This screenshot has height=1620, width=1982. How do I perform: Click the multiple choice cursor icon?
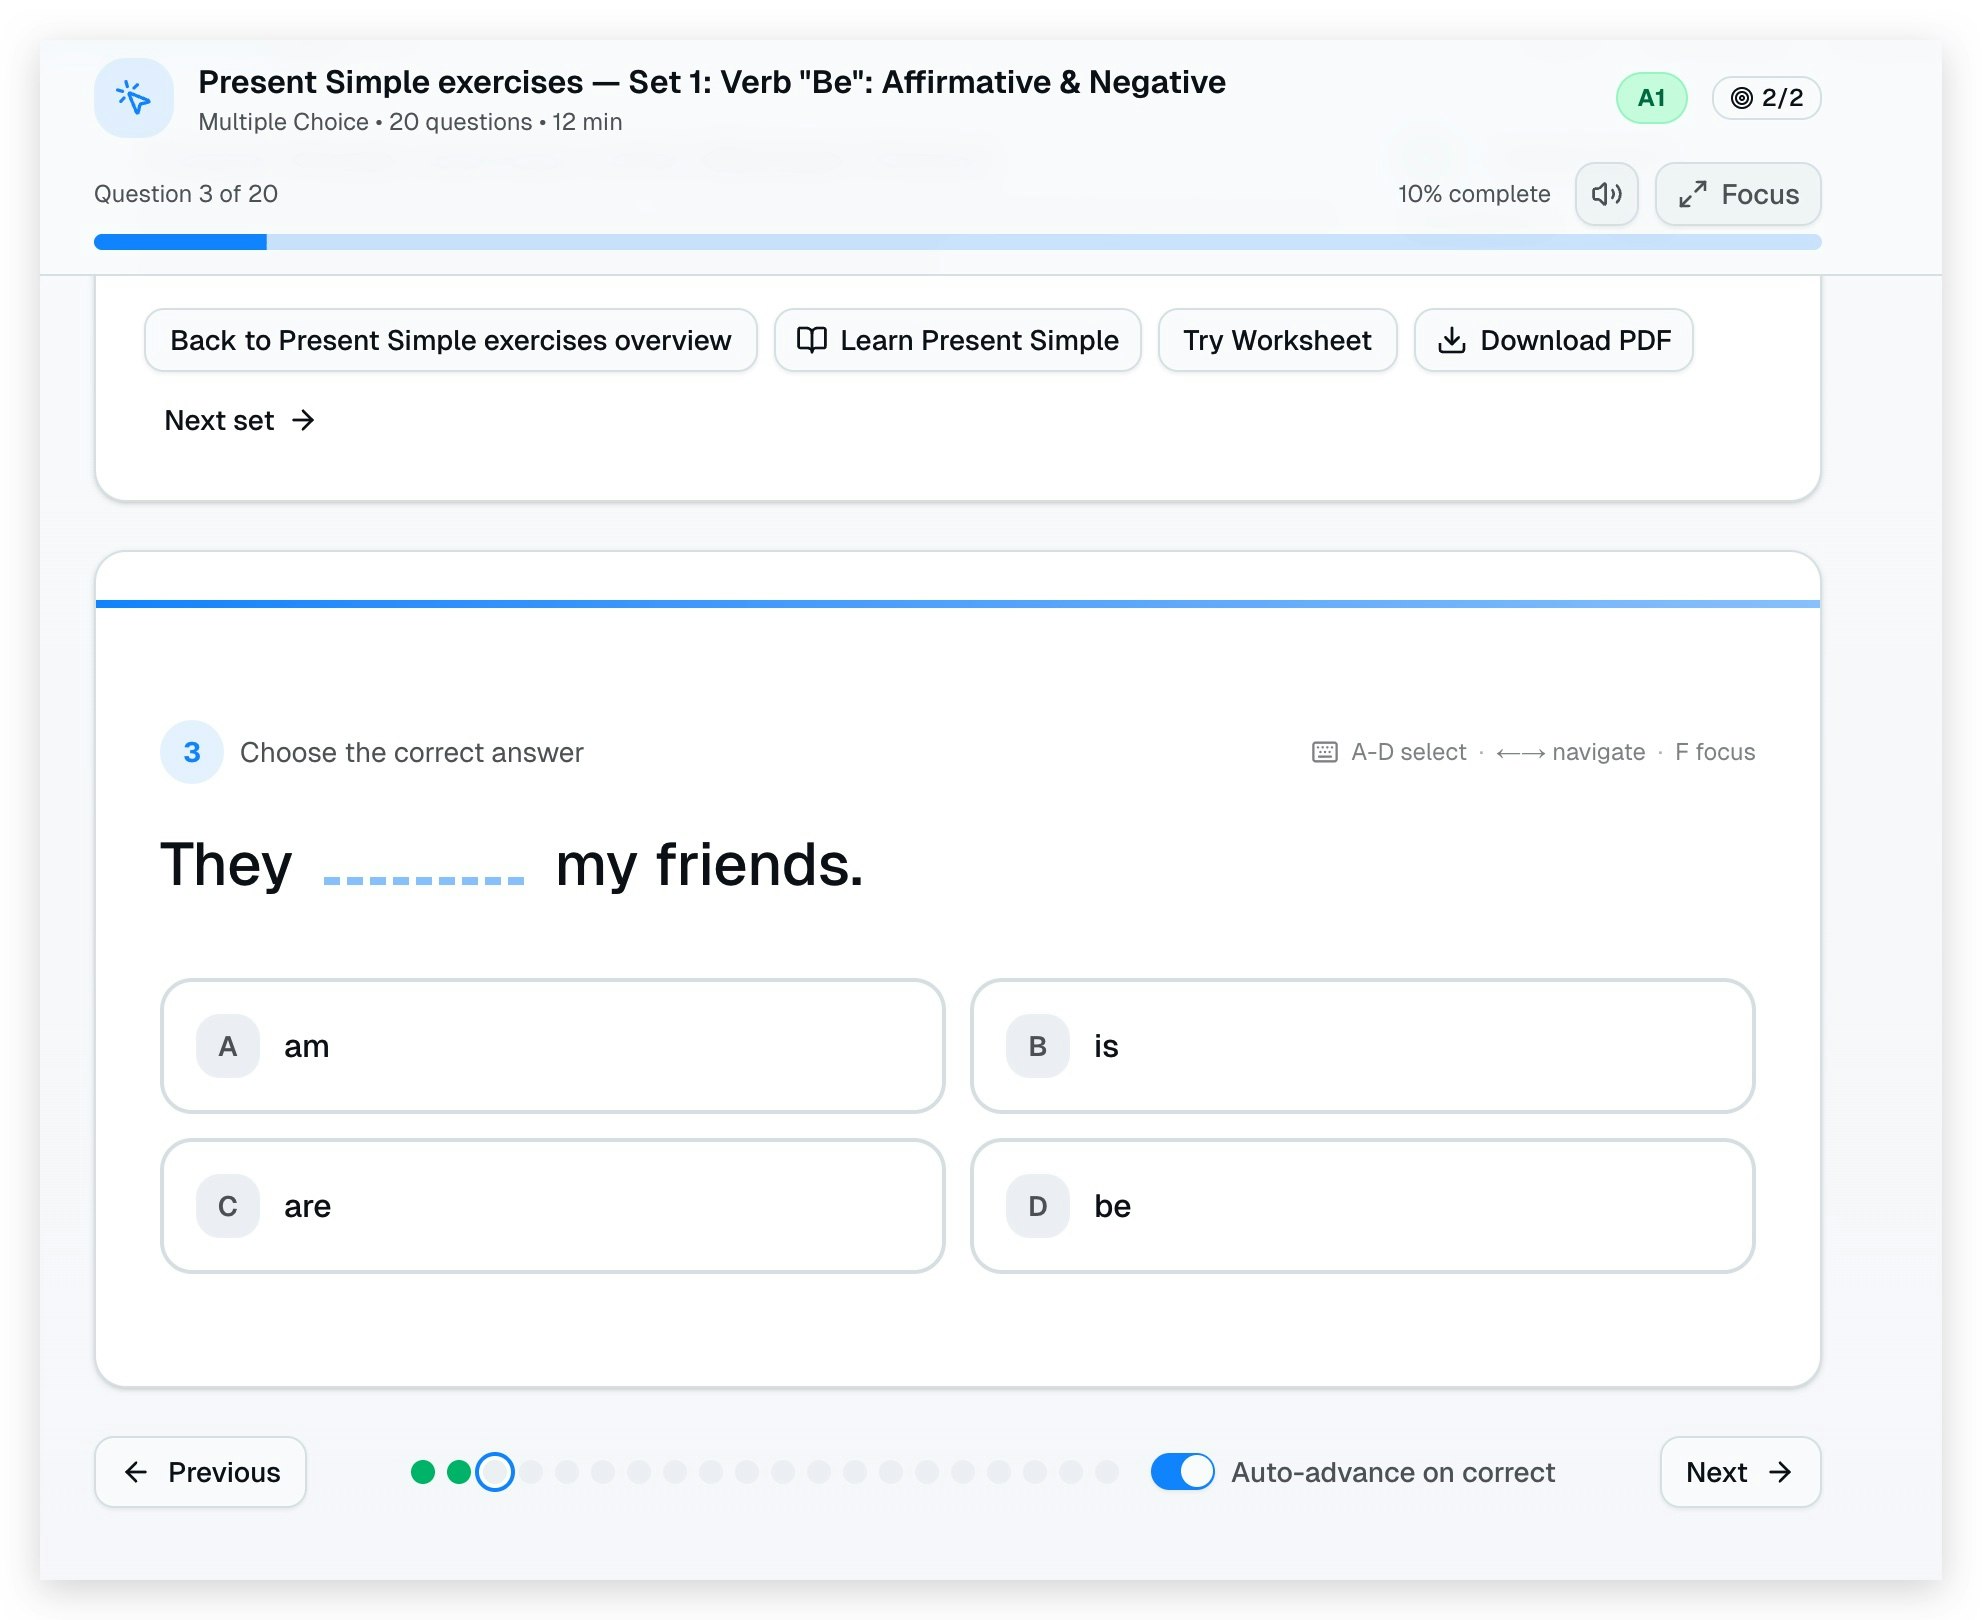134,98
